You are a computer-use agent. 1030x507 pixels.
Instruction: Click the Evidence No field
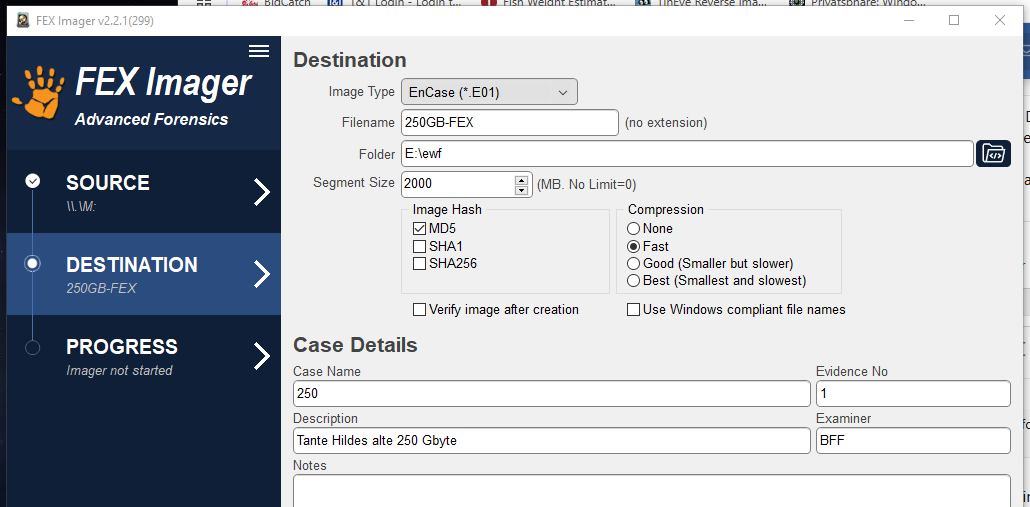pos(913,394)
